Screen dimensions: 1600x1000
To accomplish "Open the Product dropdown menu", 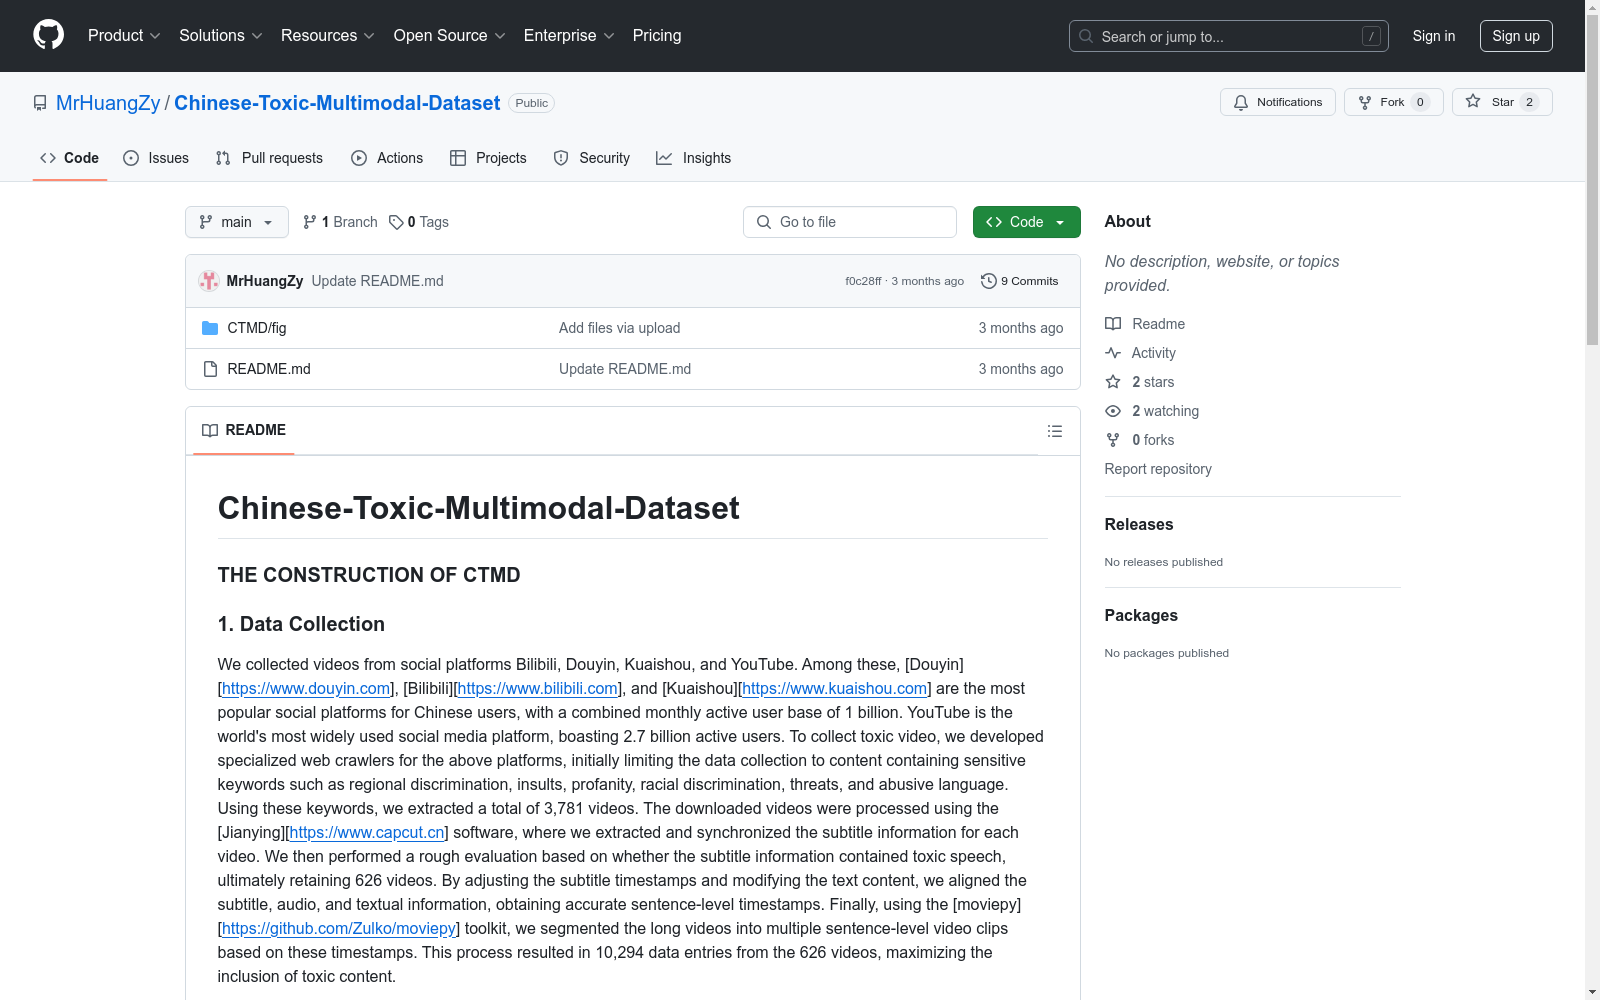I will [124, 35].
